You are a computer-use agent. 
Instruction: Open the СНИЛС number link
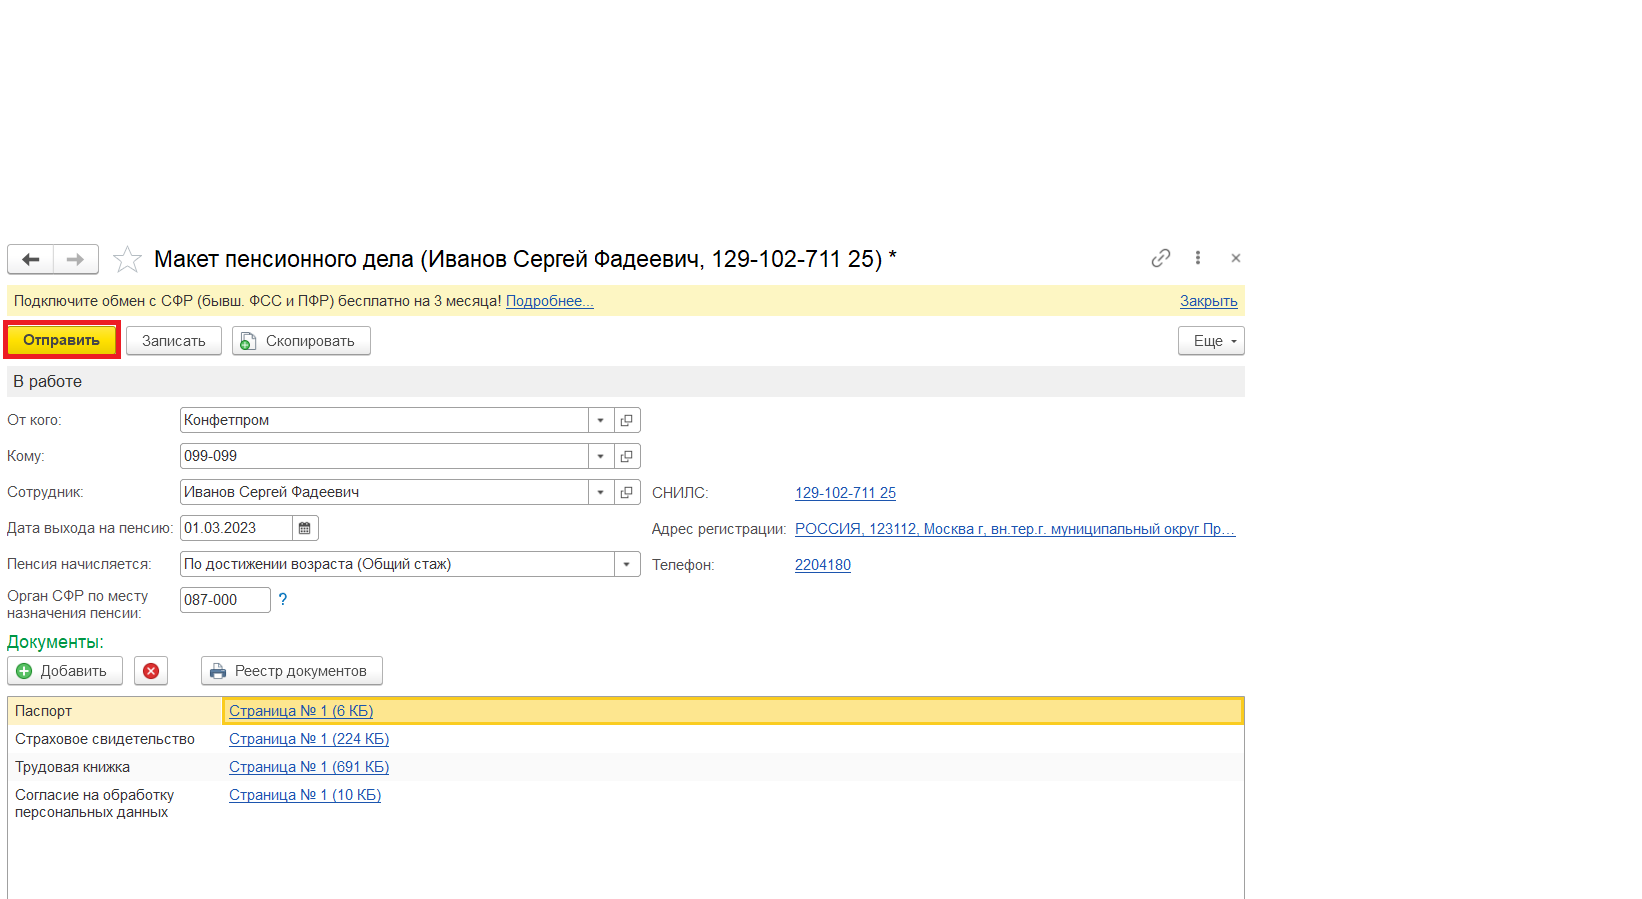845,493
